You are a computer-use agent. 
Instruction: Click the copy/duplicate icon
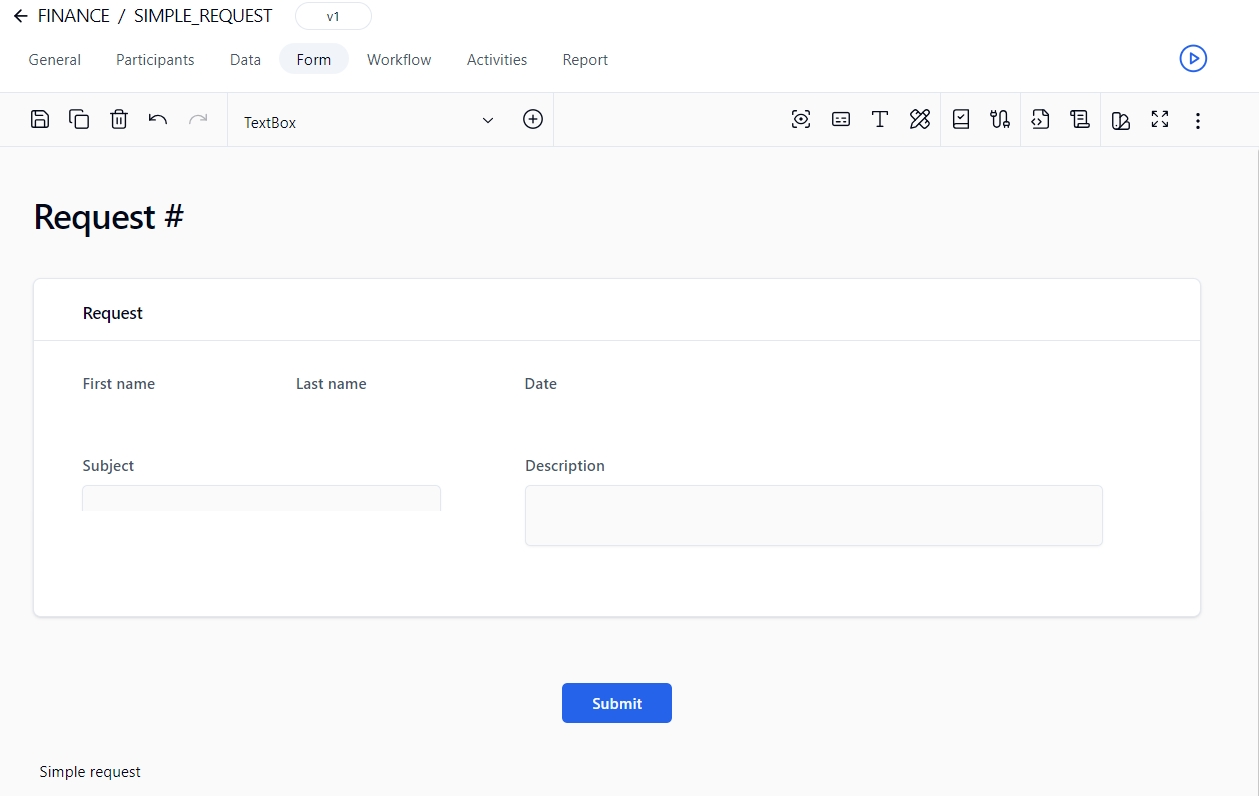click(x=79, y=120)
